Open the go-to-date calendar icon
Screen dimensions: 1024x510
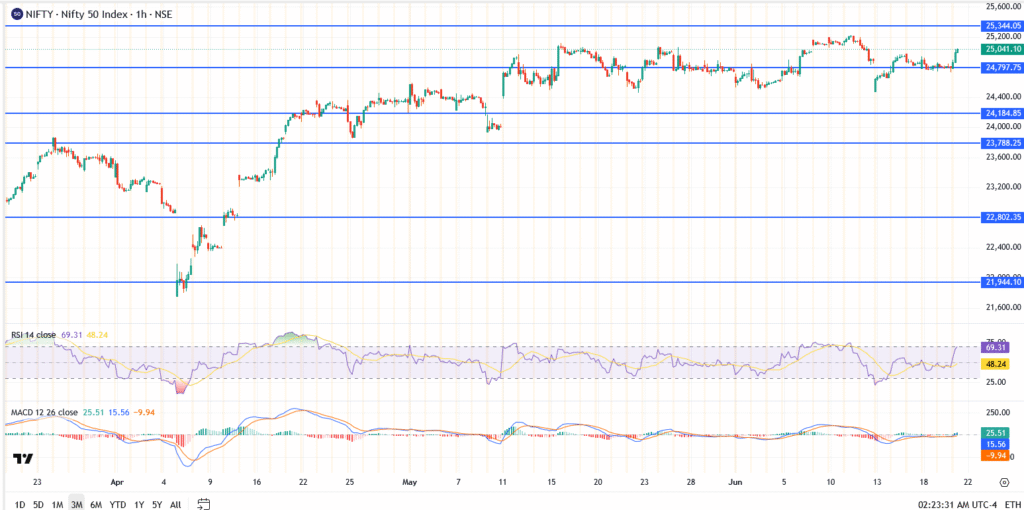(204, 503)
